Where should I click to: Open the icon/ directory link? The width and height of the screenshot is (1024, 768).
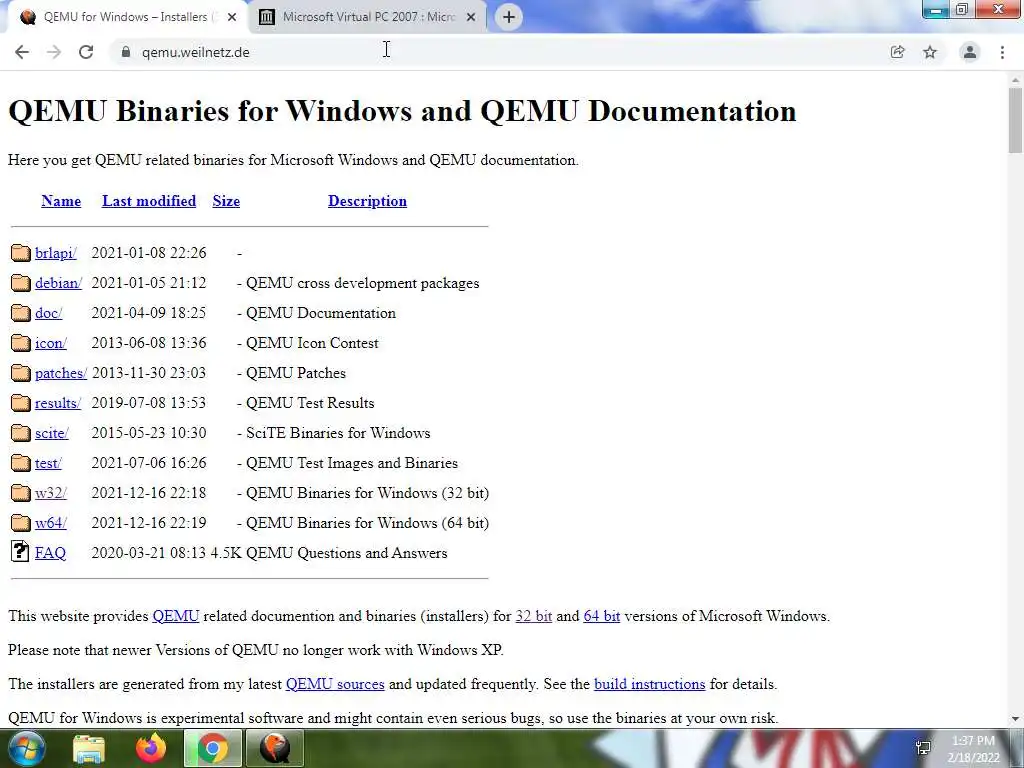tap(50, 344)
